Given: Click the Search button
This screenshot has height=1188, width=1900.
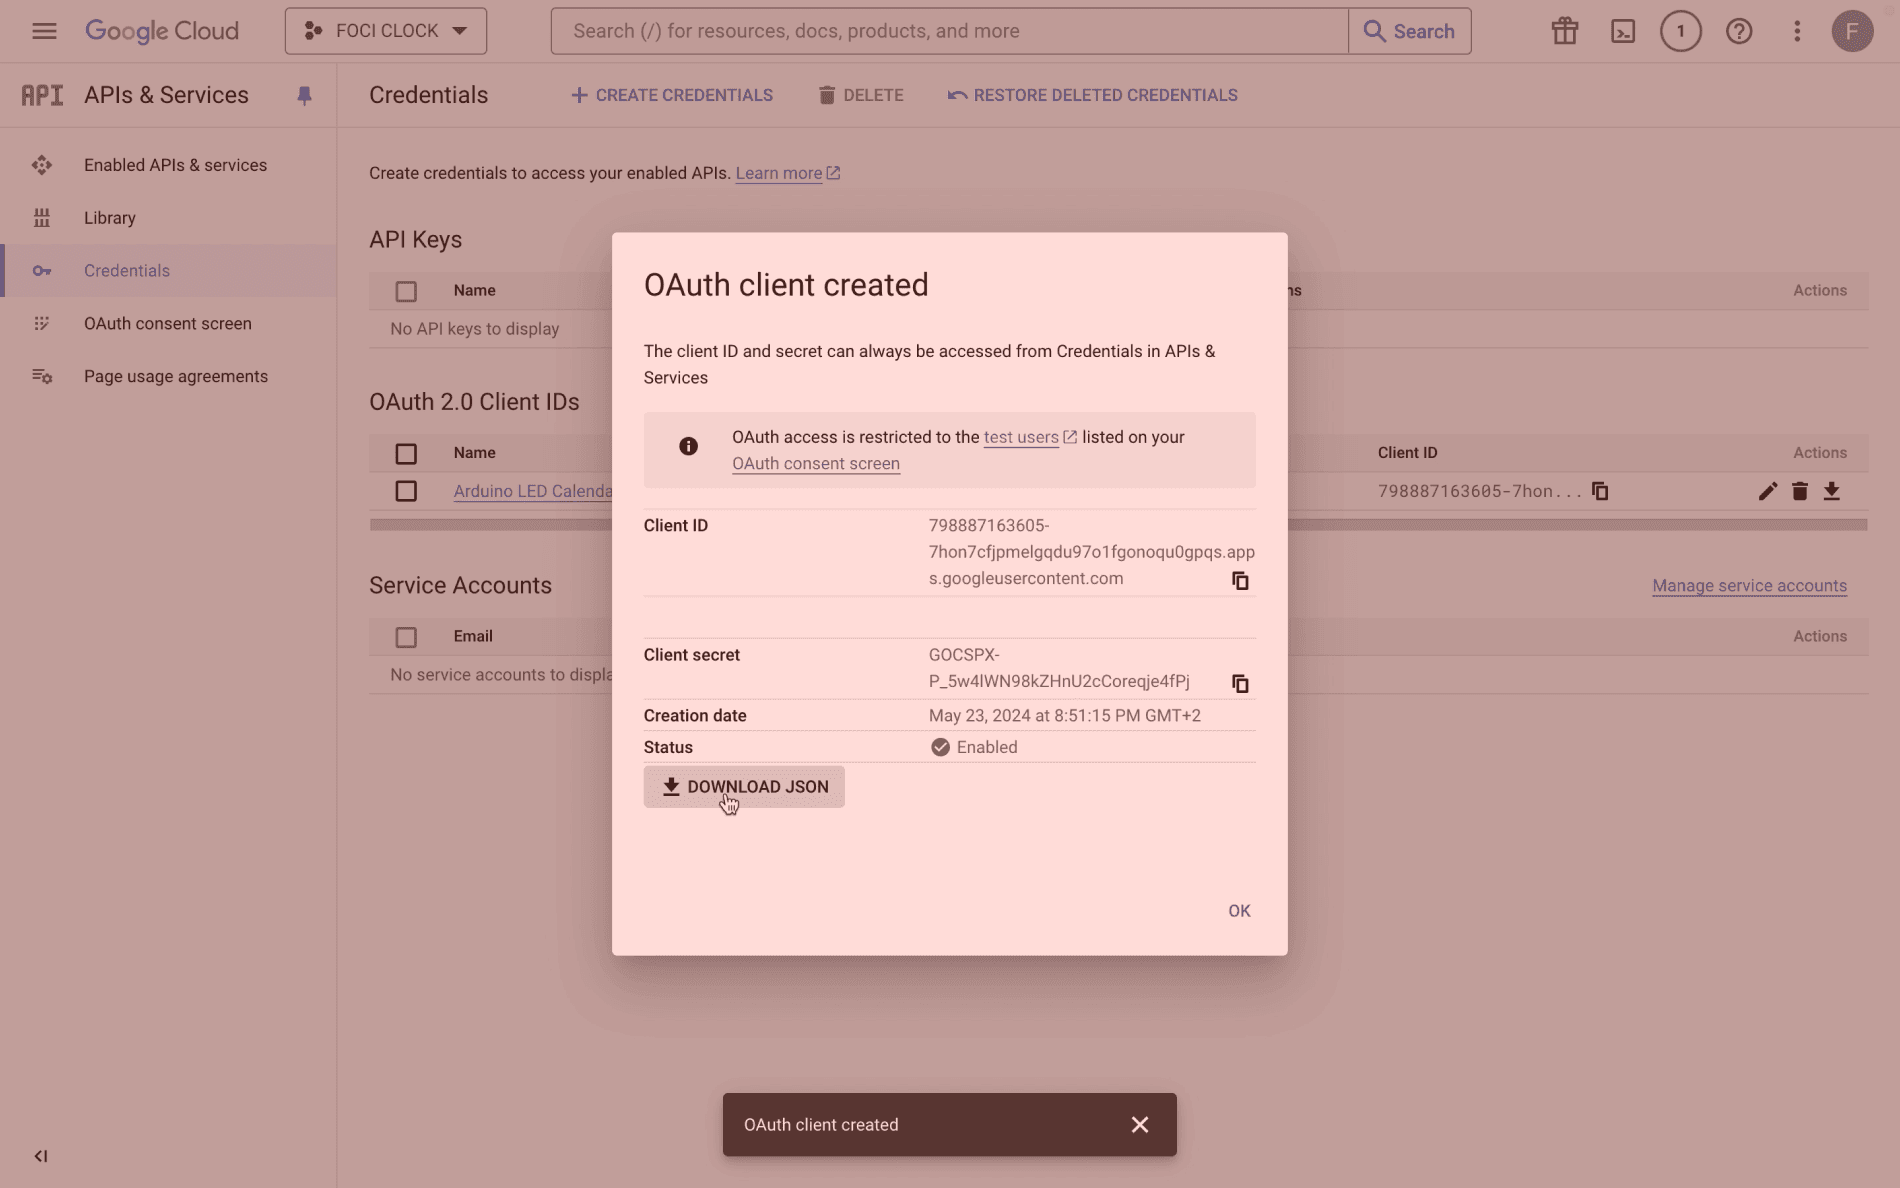Looking at the screenshot, I should [x=1410, y=31].
